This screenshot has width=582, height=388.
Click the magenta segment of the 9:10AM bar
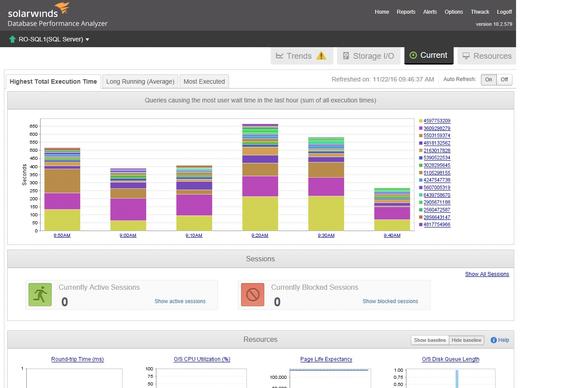click(194, 205)
